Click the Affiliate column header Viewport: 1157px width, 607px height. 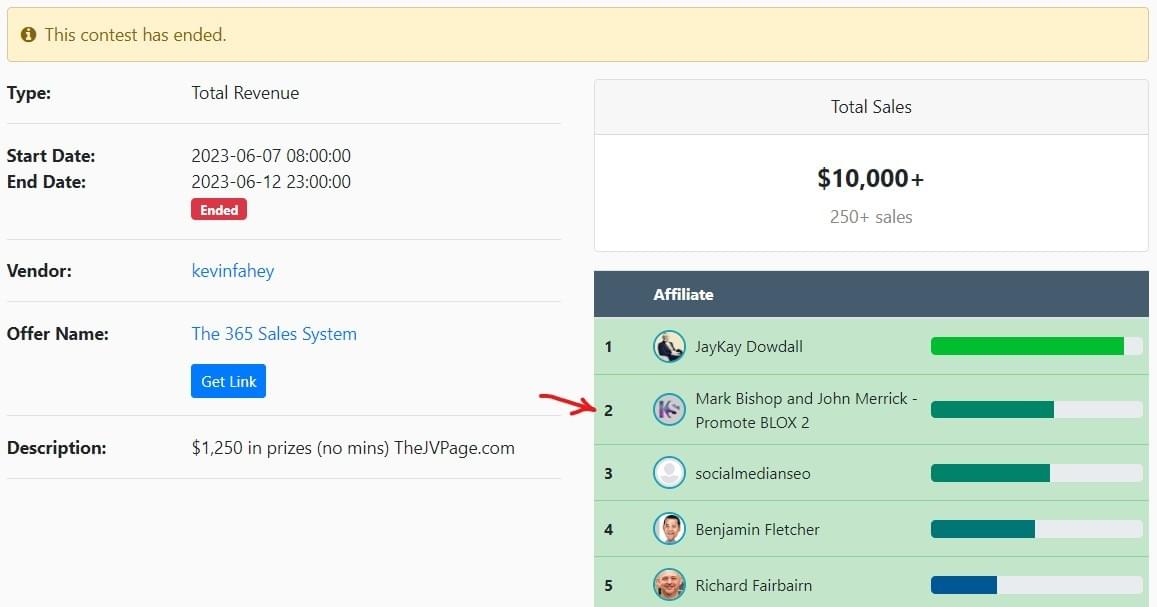(683, 294)
